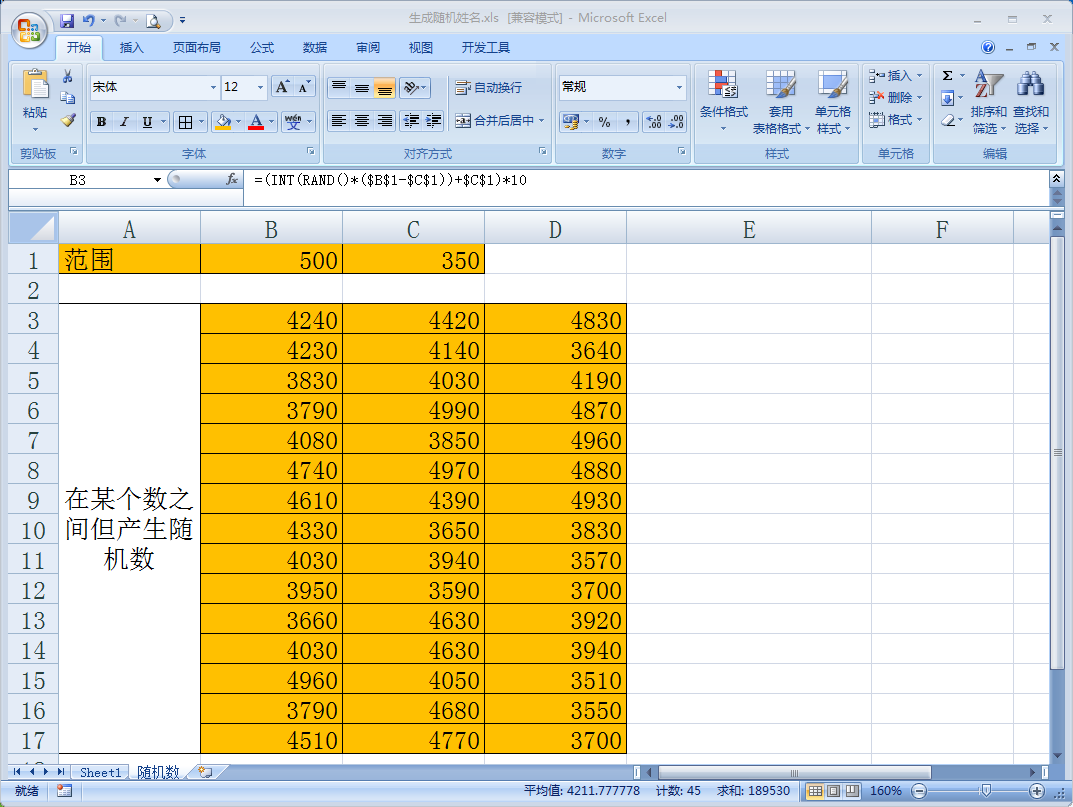
Task: Click the Save icon in quick access toolbar
Action: click(67, 20)
